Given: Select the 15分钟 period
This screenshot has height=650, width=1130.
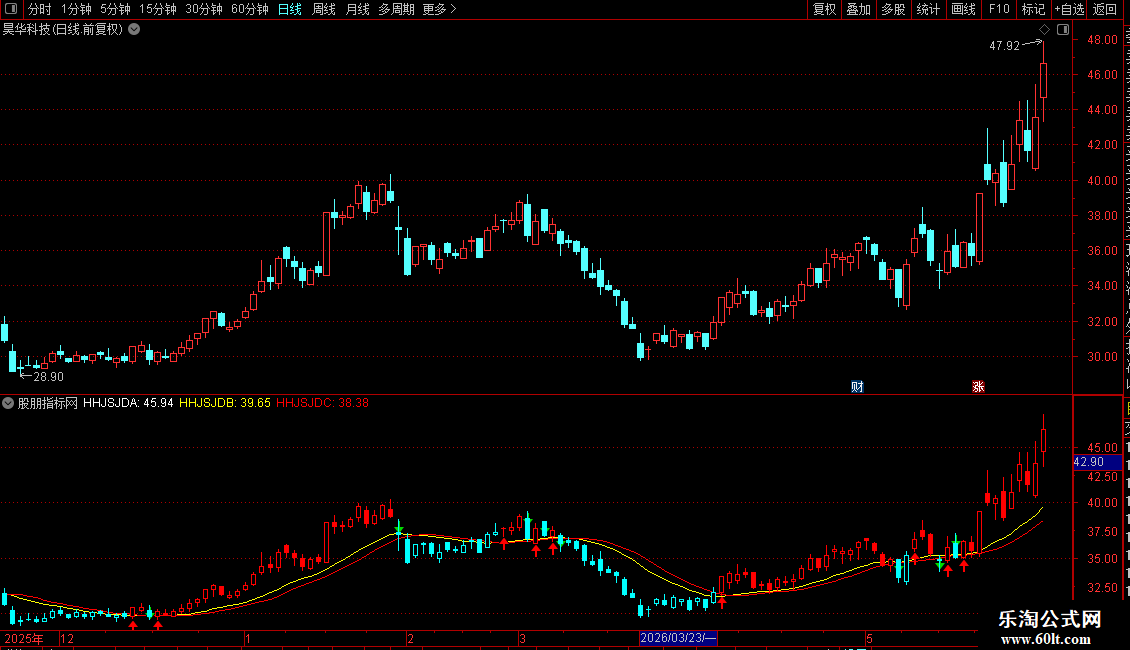Looking at the screenshot, I should point(158,9).
